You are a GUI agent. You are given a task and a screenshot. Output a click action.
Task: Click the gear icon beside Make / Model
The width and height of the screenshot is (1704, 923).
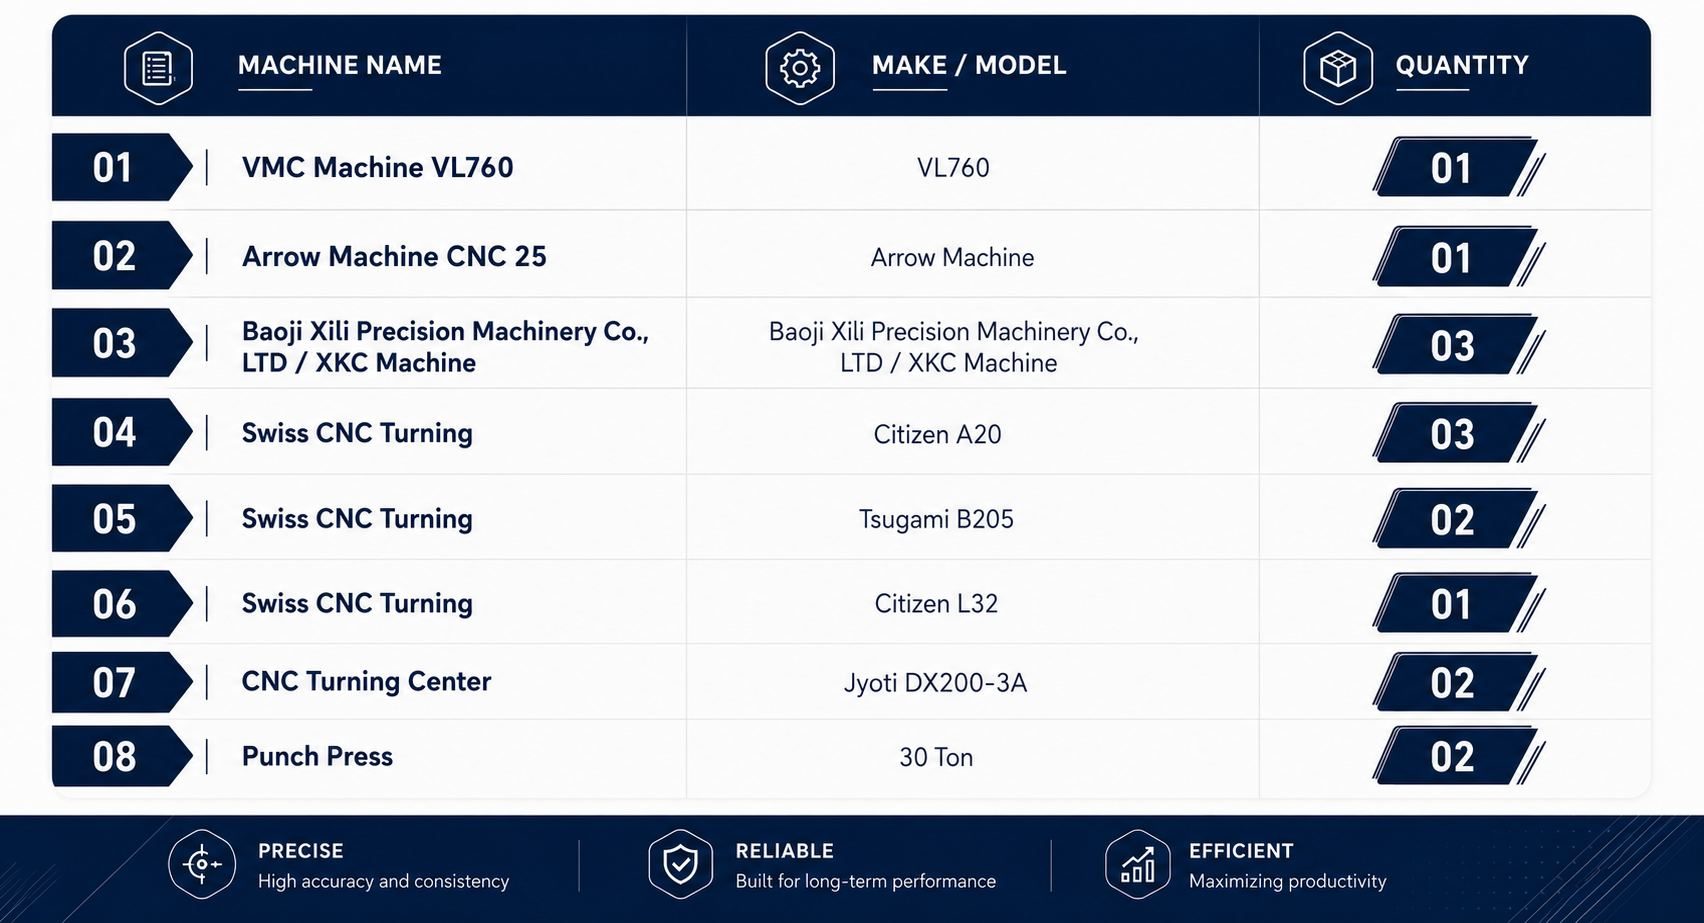(800, 68)
